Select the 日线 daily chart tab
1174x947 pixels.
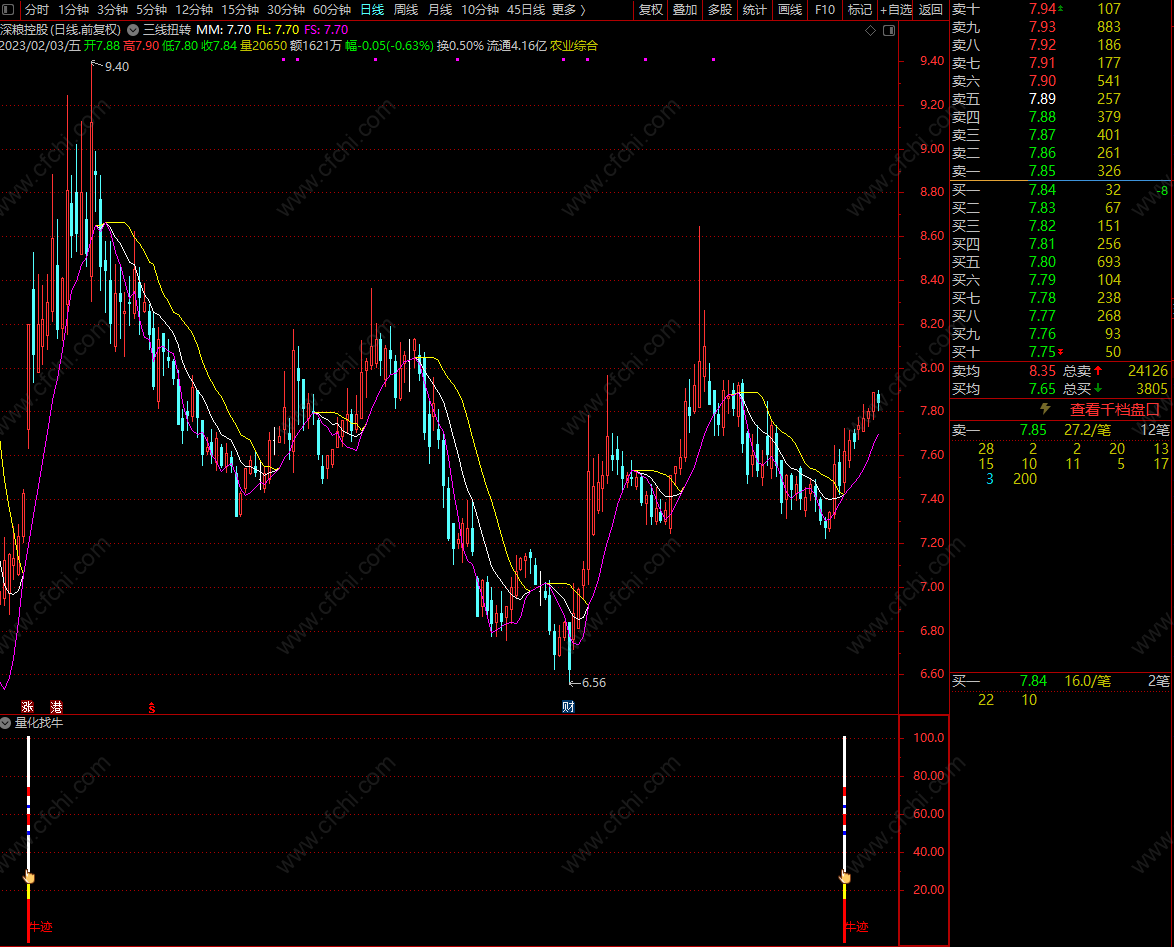click(x=372, y=10)
